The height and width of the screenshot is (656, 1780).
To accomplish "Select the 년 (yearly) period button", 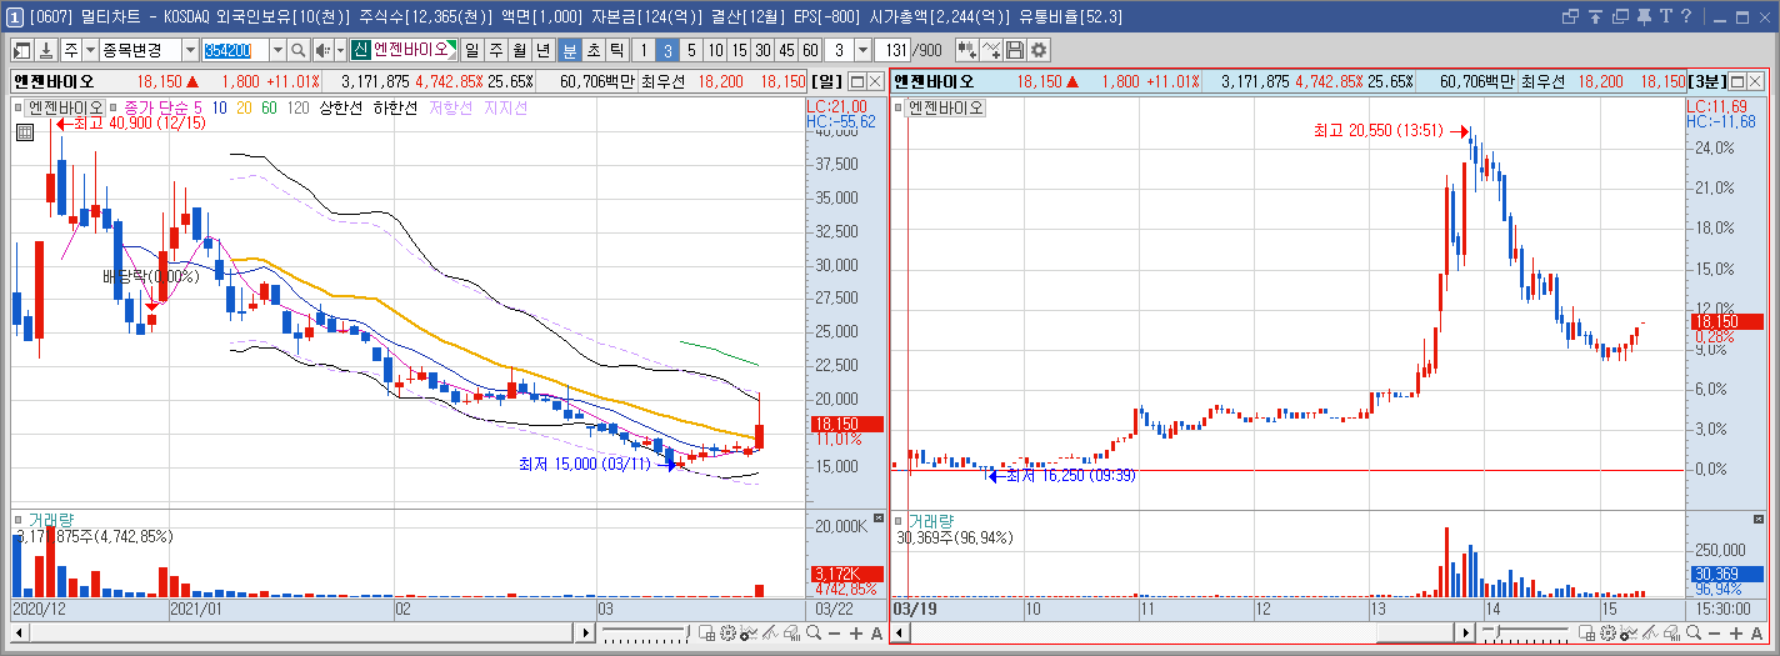I will [543, 50].
